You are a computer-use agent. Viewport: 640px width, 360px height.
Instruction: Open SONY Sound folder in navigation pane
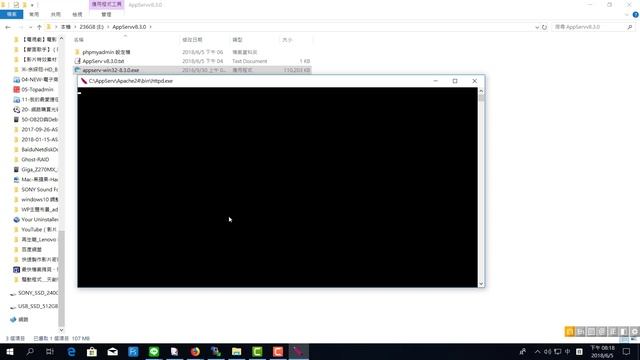pos(40,189)
